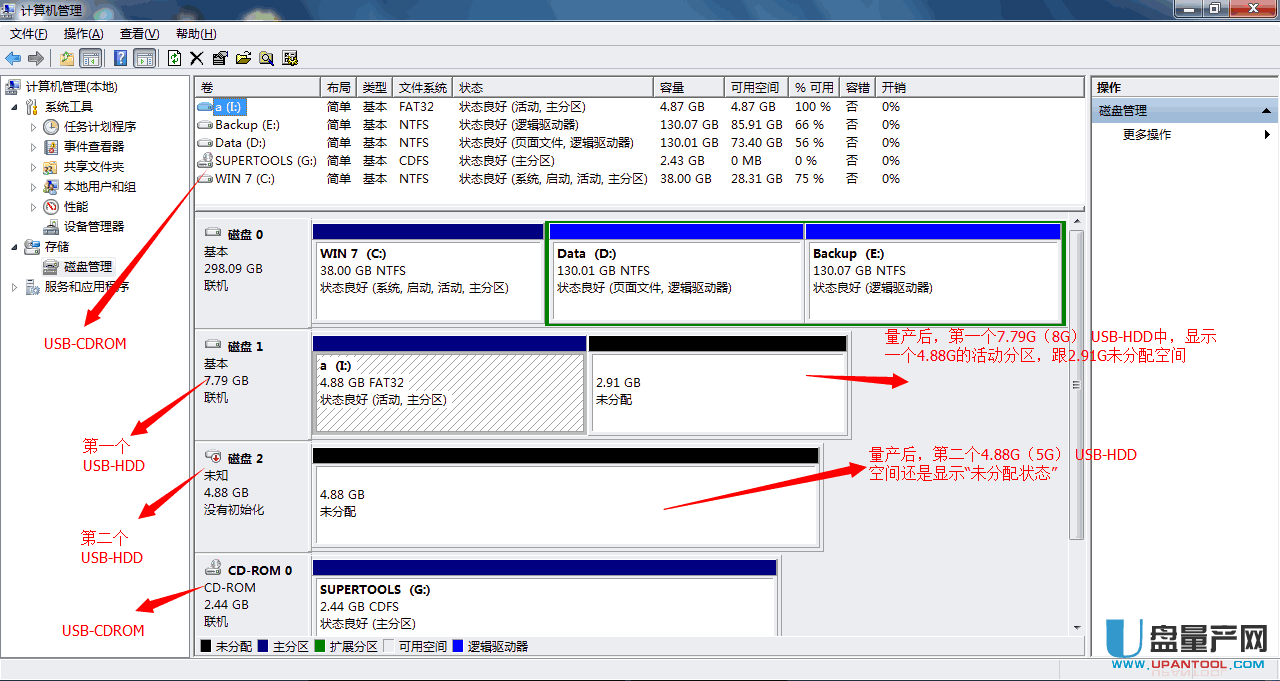Collapse the 系统工具 tree node
The height and width of the screenshot is (681, 1280).
[x=15, y=107]
